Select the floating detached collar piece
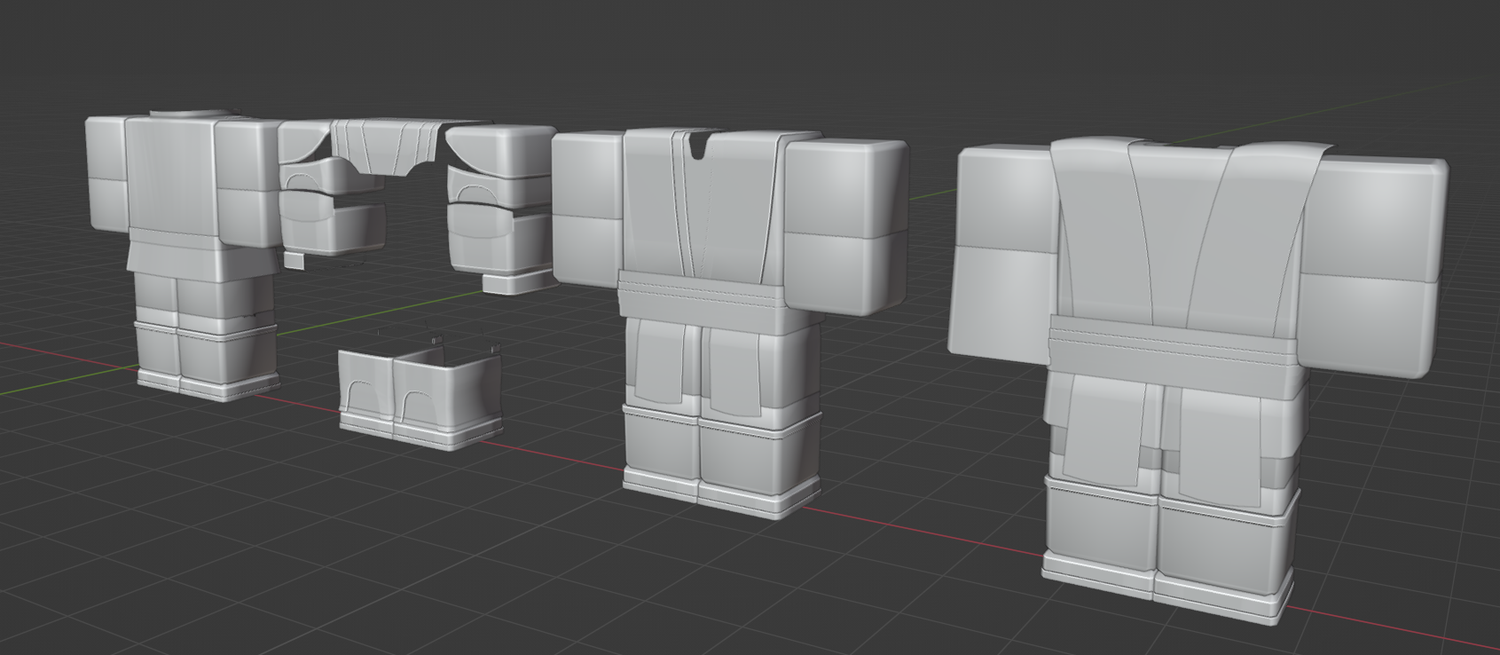This screenshot has width=1500, height=655. [385, 145]
